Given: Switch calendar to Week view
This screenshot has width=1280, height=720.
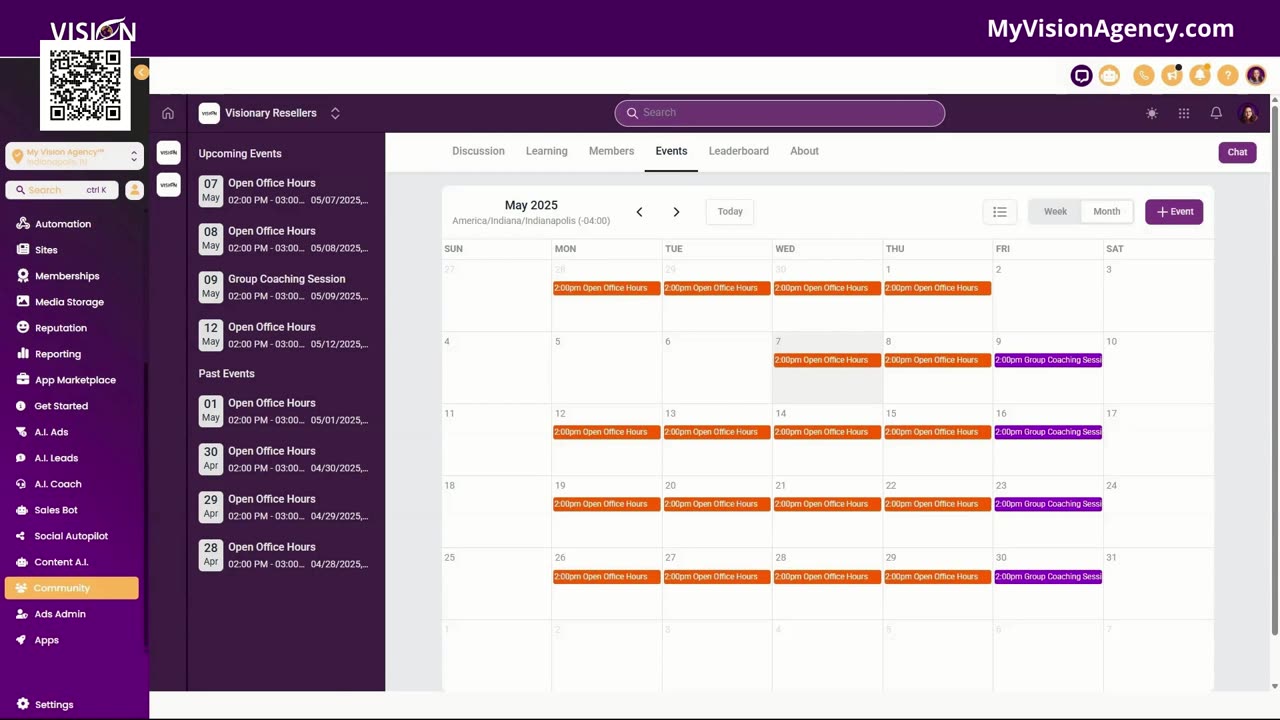Looking at the screenshot, I should coord(1055,212).
